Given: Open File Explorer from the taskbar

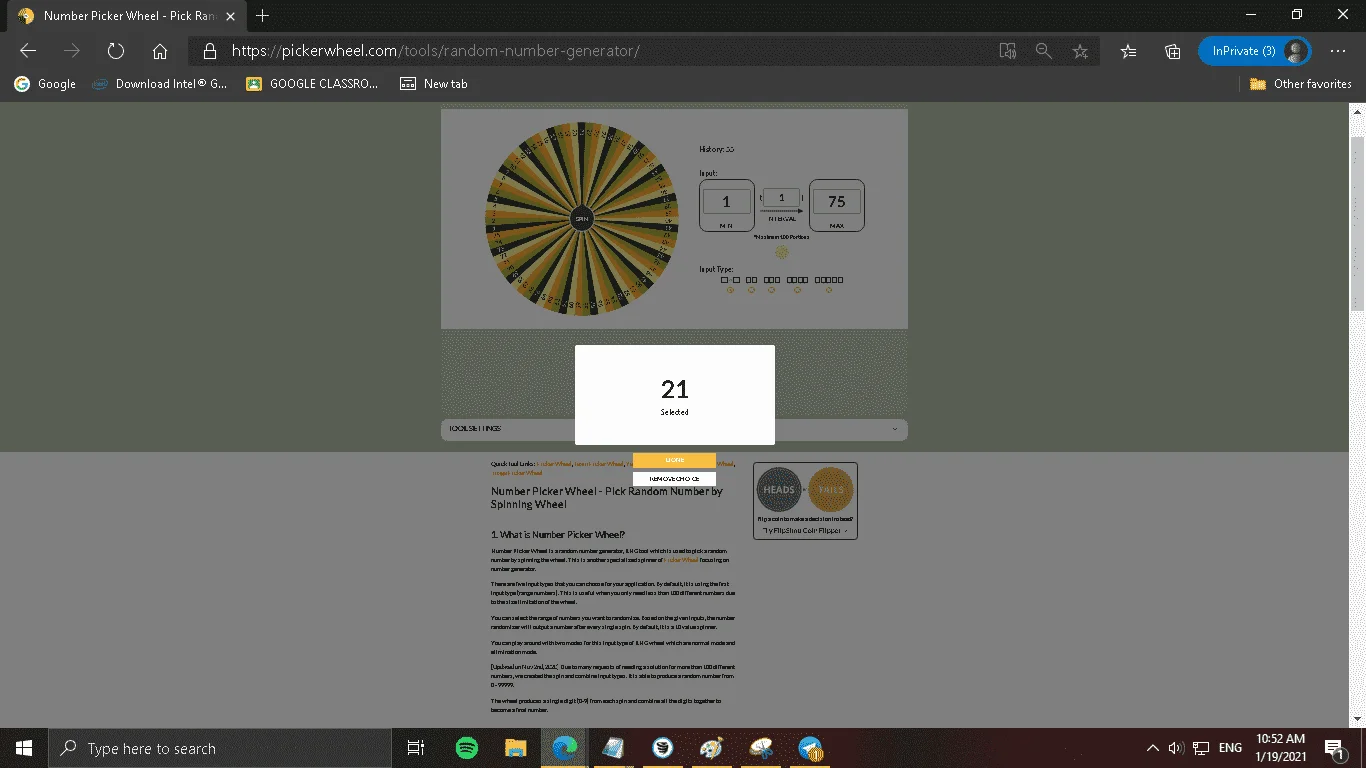Looking at the screenshot, I should point(515,748).
